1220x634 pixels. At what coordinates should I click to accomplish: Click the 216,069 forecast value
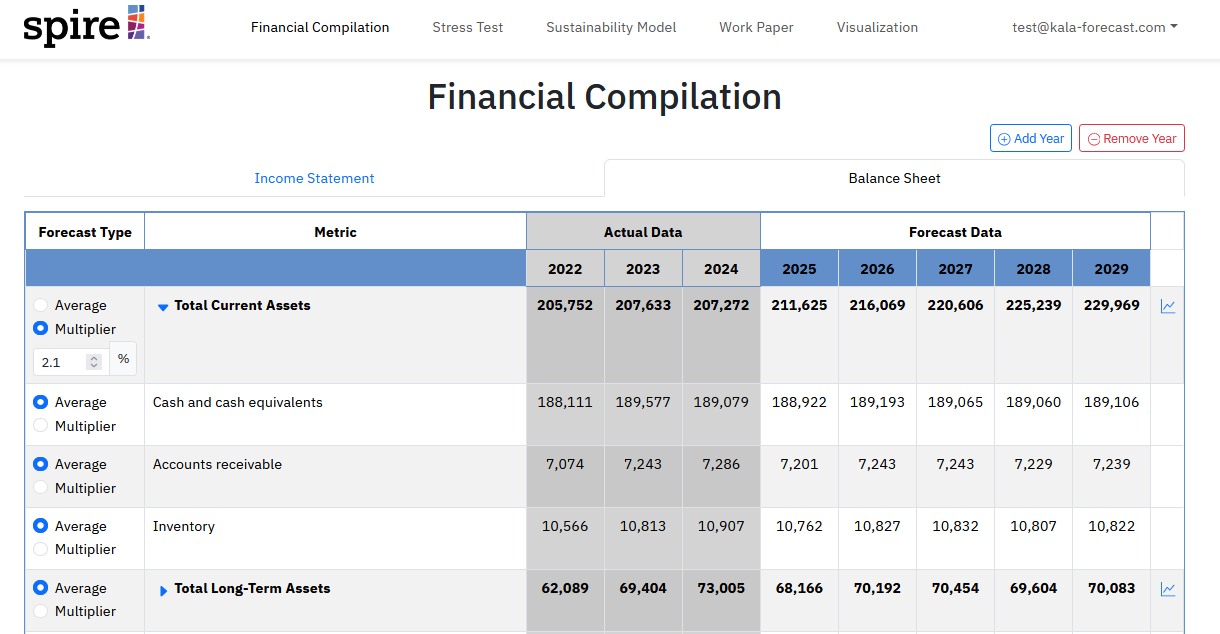[877, 305]
